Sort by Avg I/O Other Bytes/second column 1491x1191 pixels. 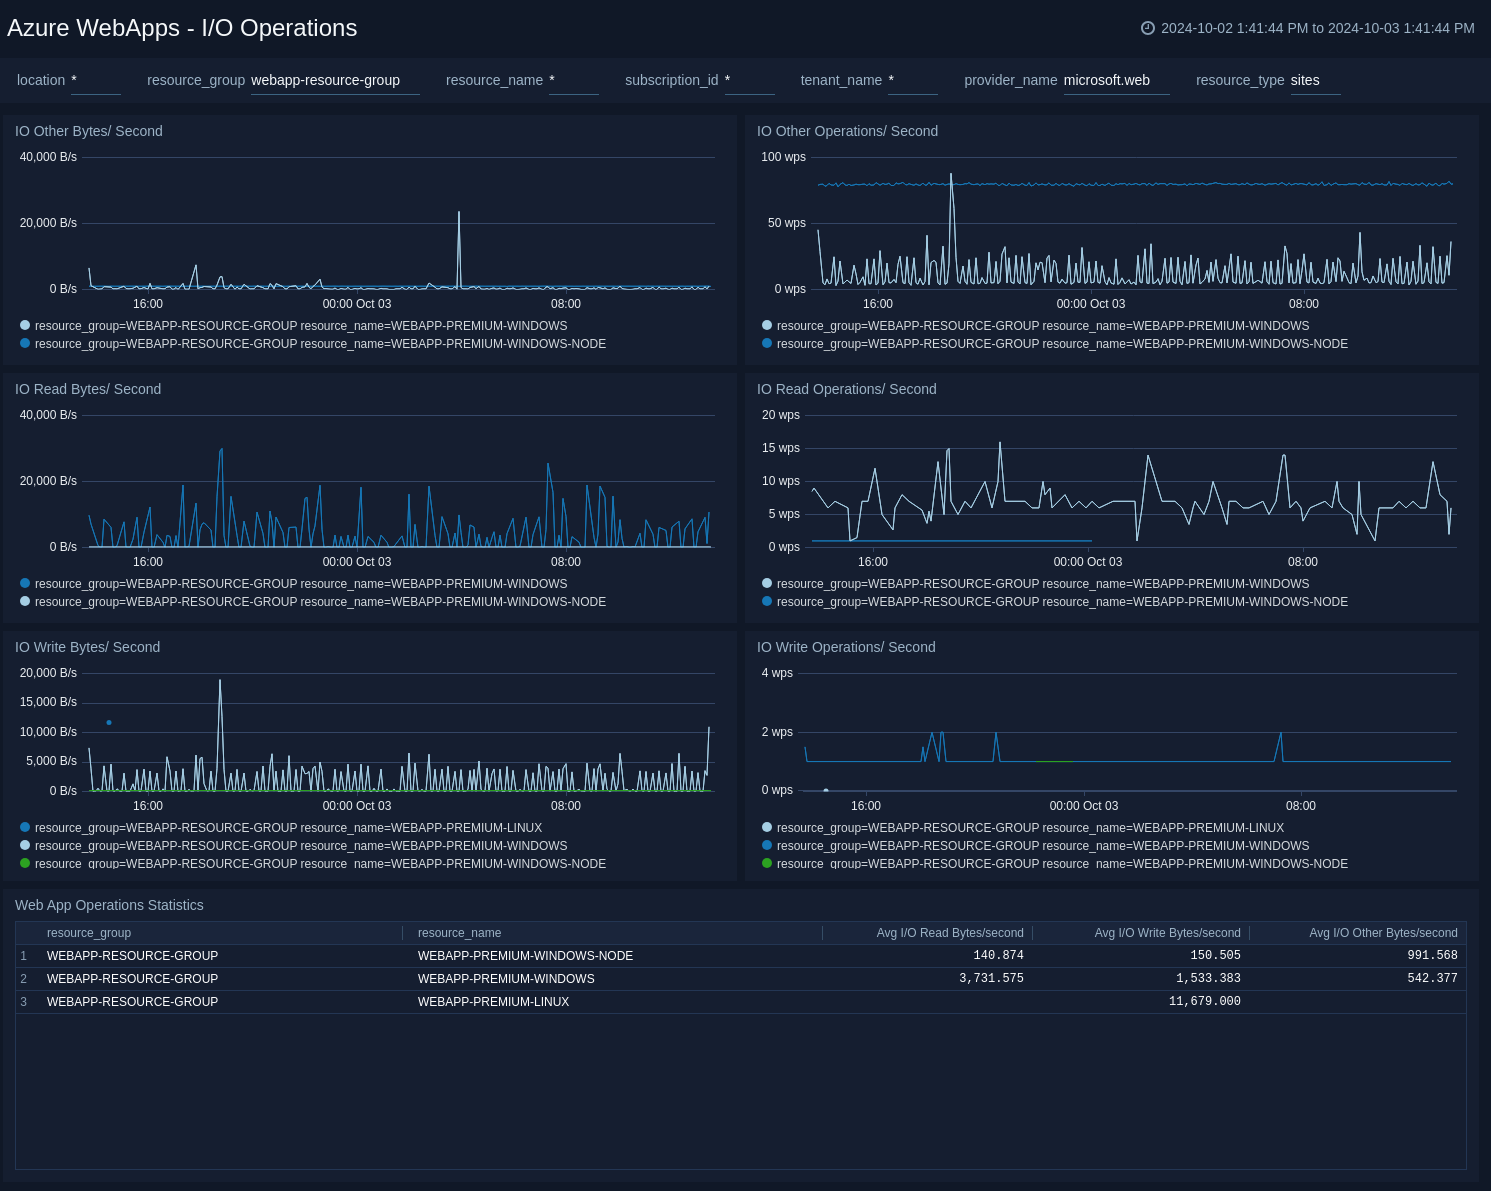click(1383, 933)
